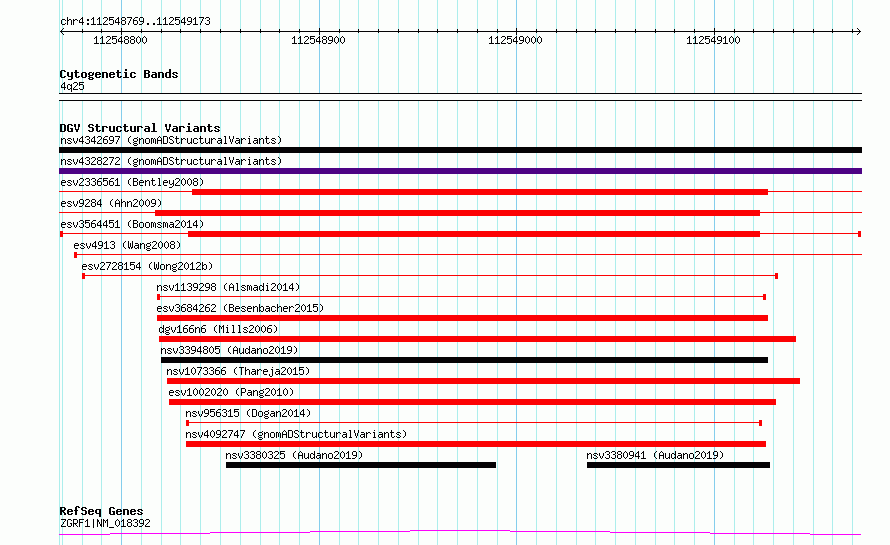This screenshot has height=545, width=890.
Task: Click ruler position 112548900
Action: click(x=318, y=40)
